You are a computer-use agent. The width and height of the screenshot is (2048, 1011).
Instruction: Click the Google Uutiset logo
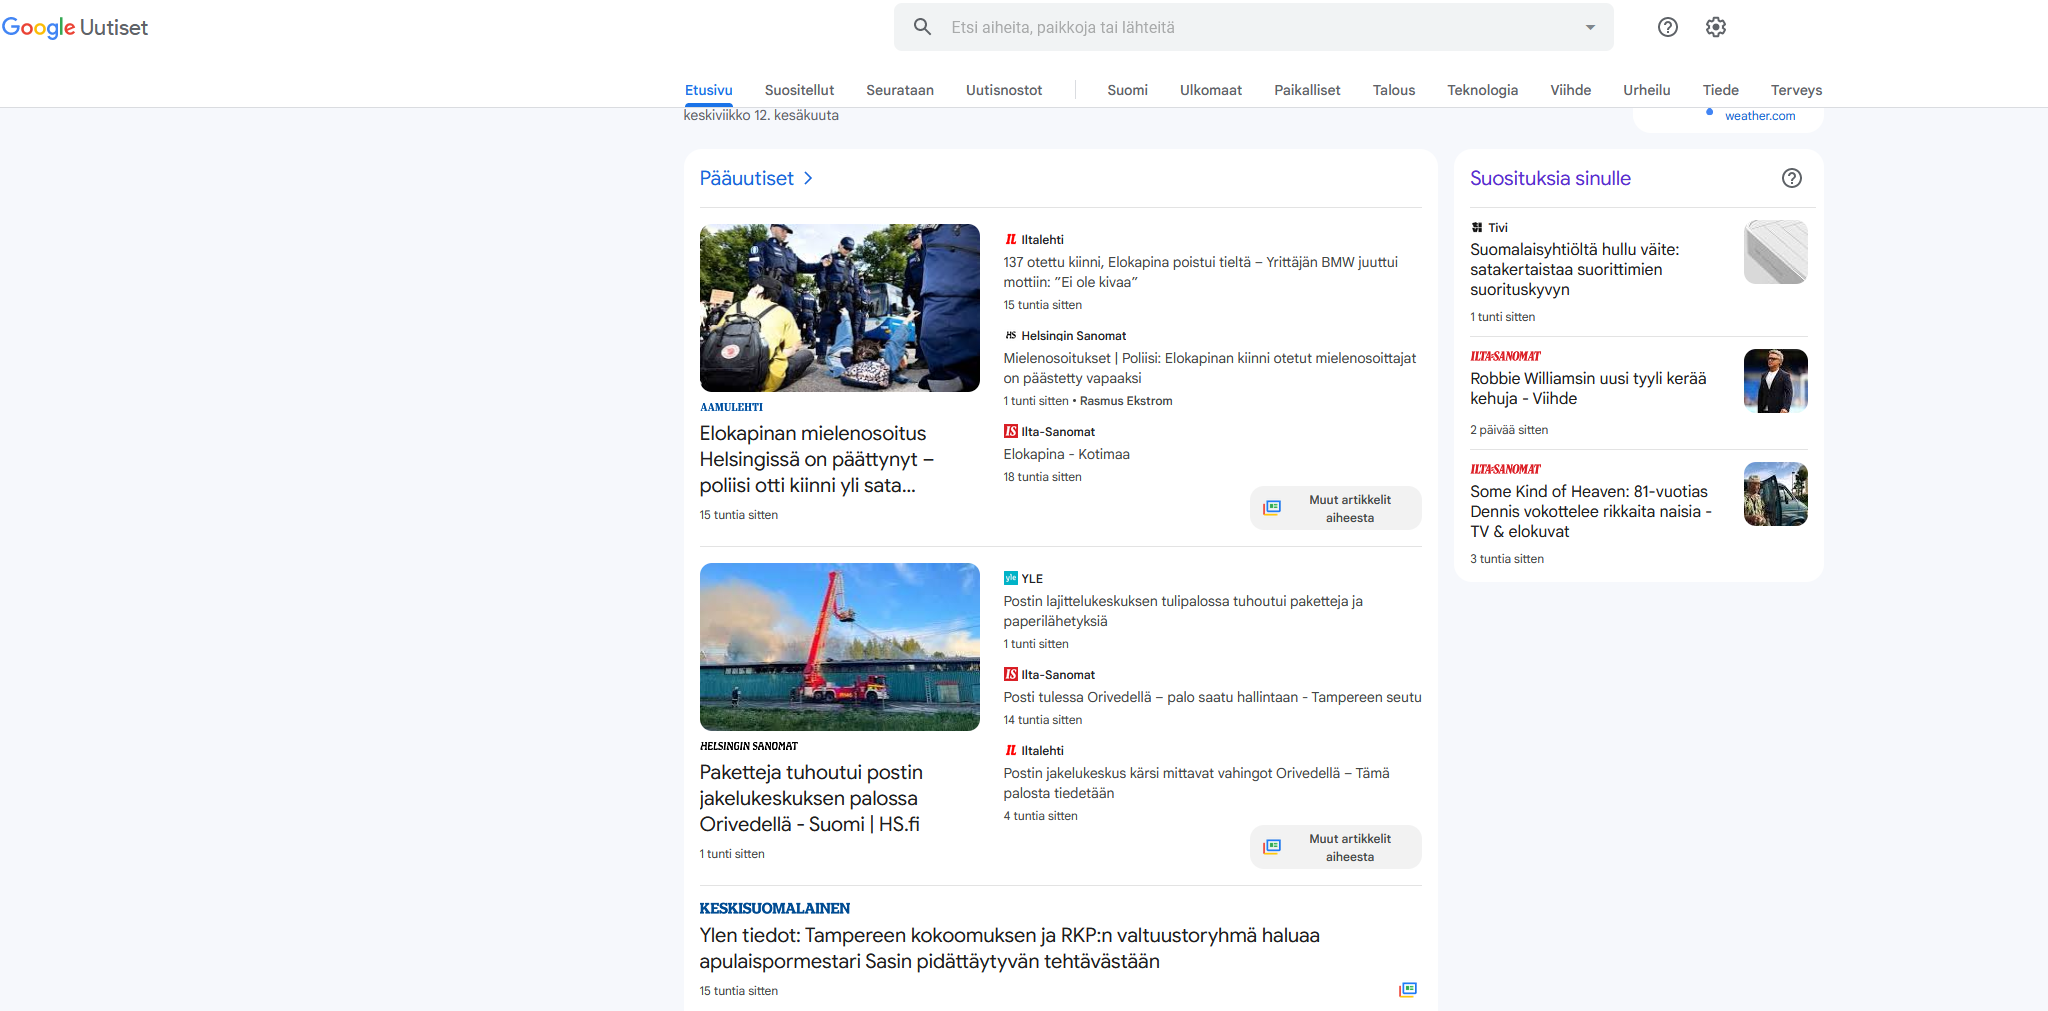[x=75, y=27]
